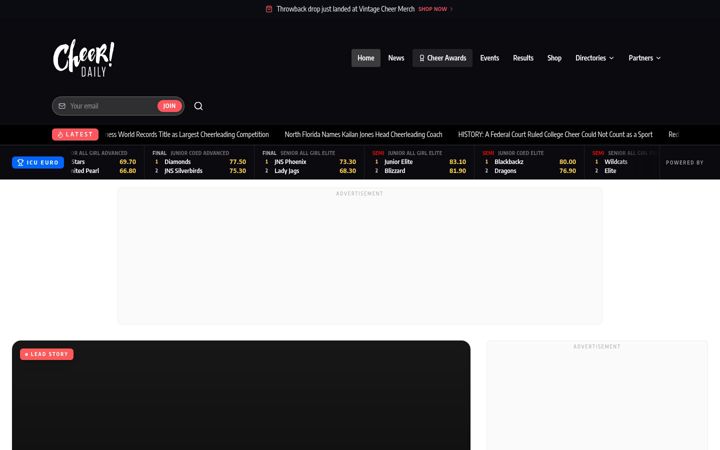Screen dimensions: 720x450
Task: Select the Blackbackz 80.00 score row
Action: point(529,162)
